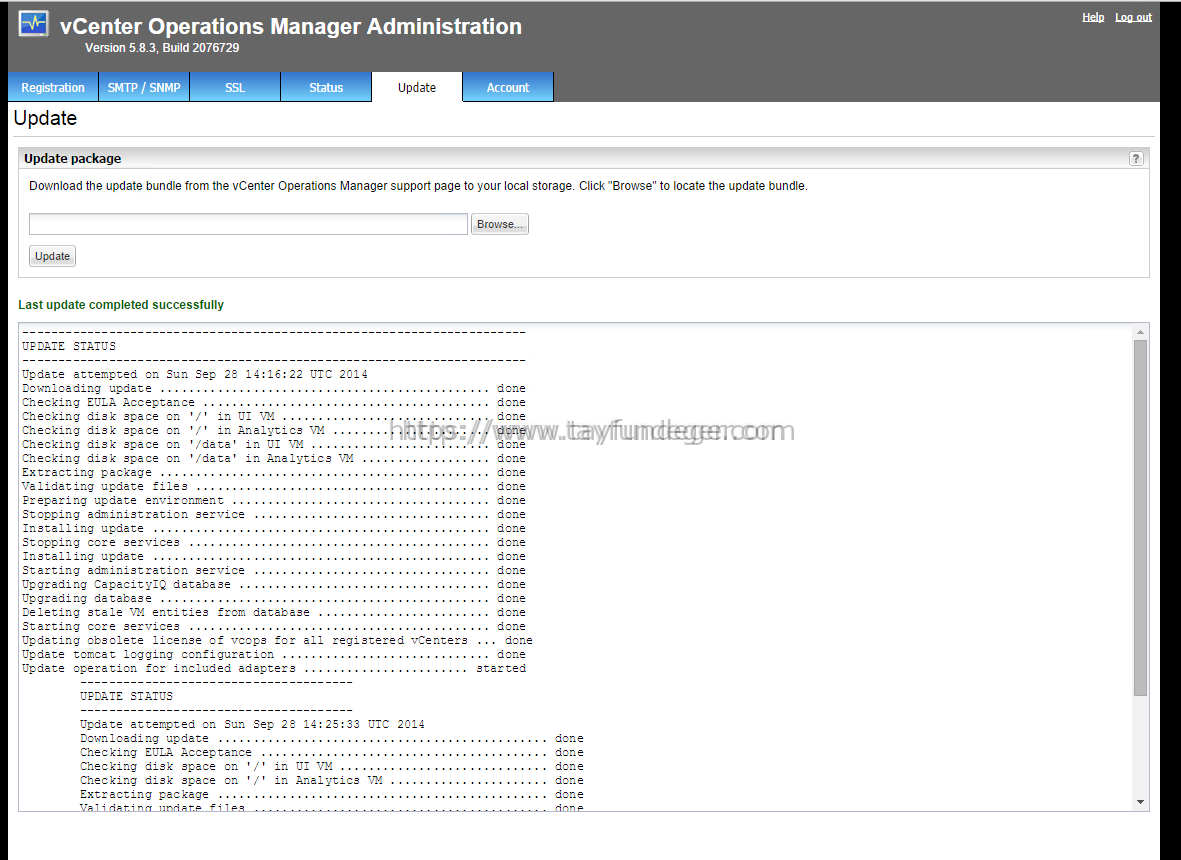This screenshot has width=1181, height=860.
Task: Click the Help link in the header
Action: 1093,17
